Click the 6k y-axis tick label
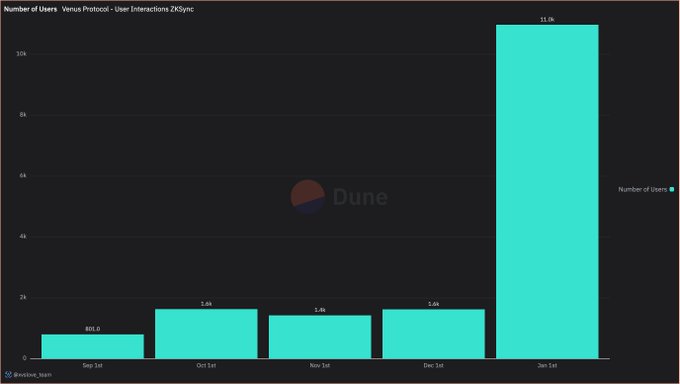680x384 pixels. pyautogui.click(x=23, y=175)
